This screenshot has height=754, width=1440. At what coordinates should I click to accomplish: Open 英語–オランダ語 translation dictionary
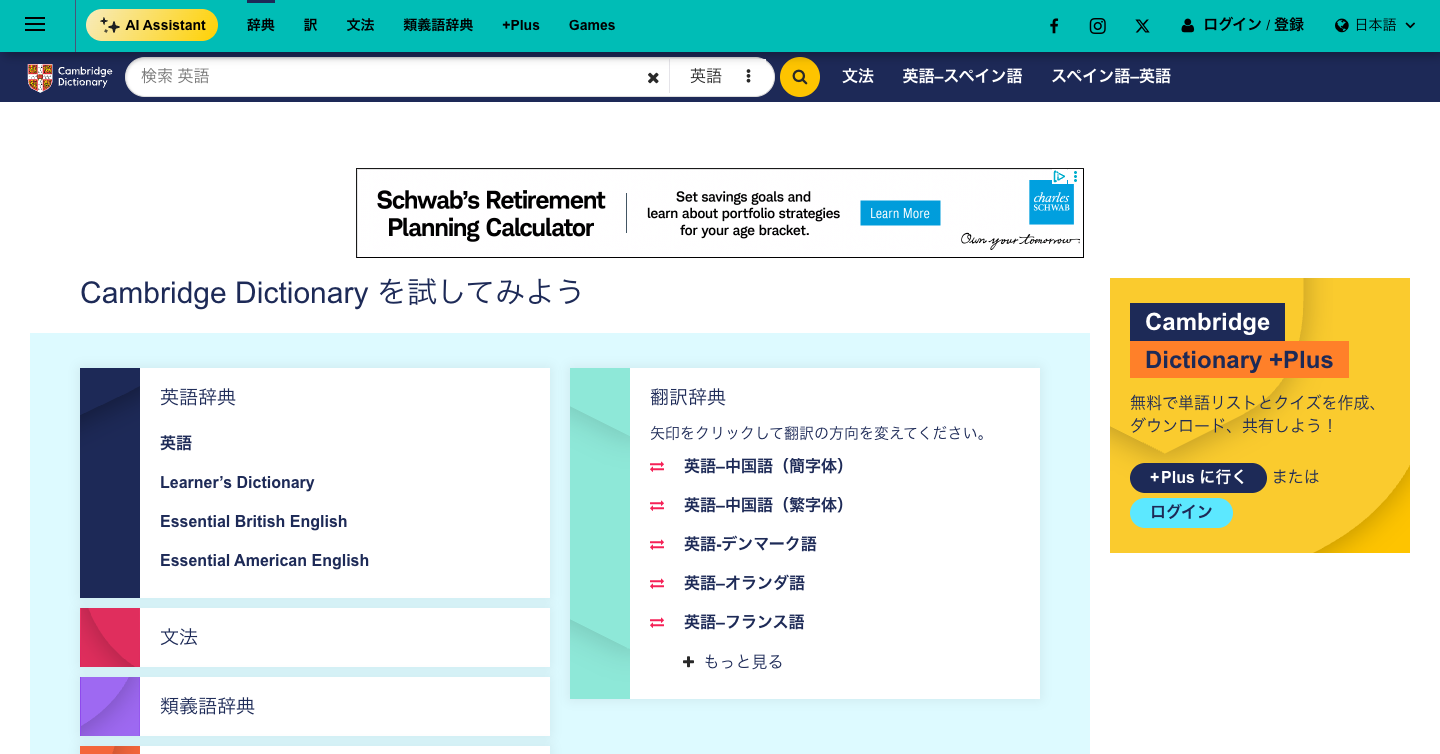click(744, 583)
